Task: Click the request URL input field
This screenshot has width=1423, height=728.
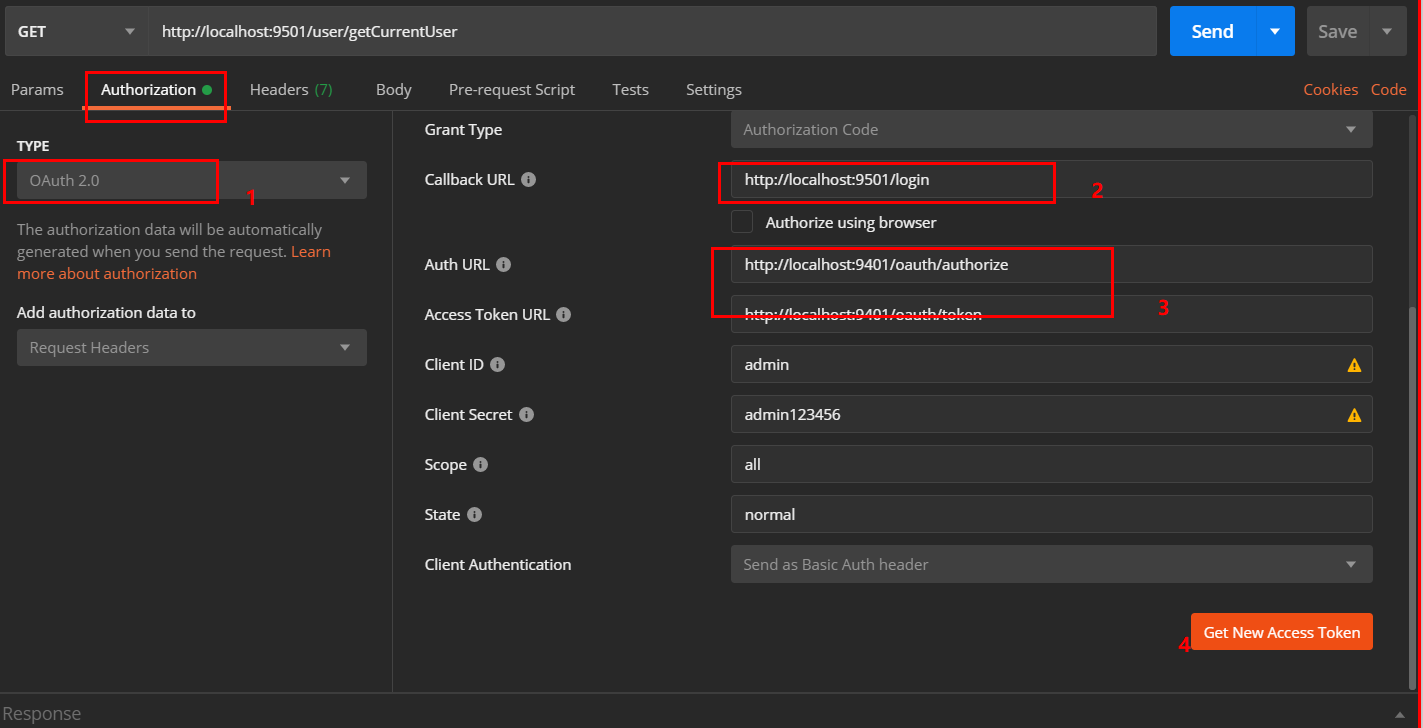Action: pos(652,32)
